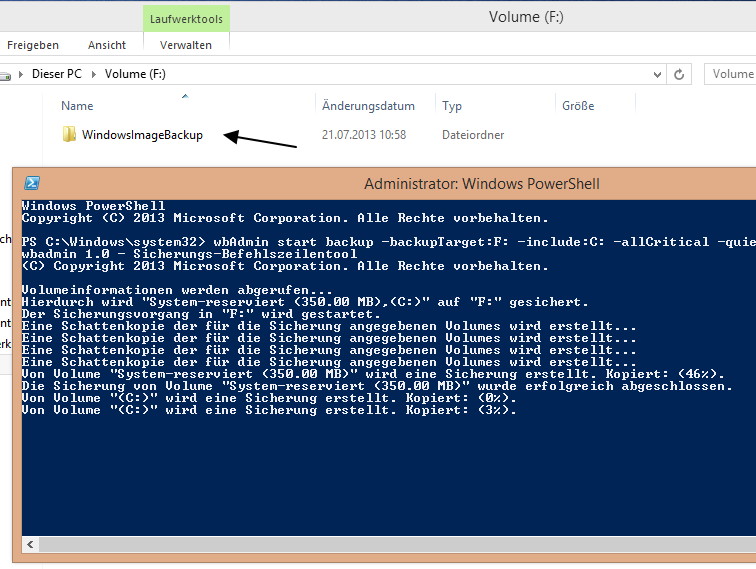Click the PowerShell horizontal scrollbar track
Viewport: 756px width, 569px height.
coord(397,544)
